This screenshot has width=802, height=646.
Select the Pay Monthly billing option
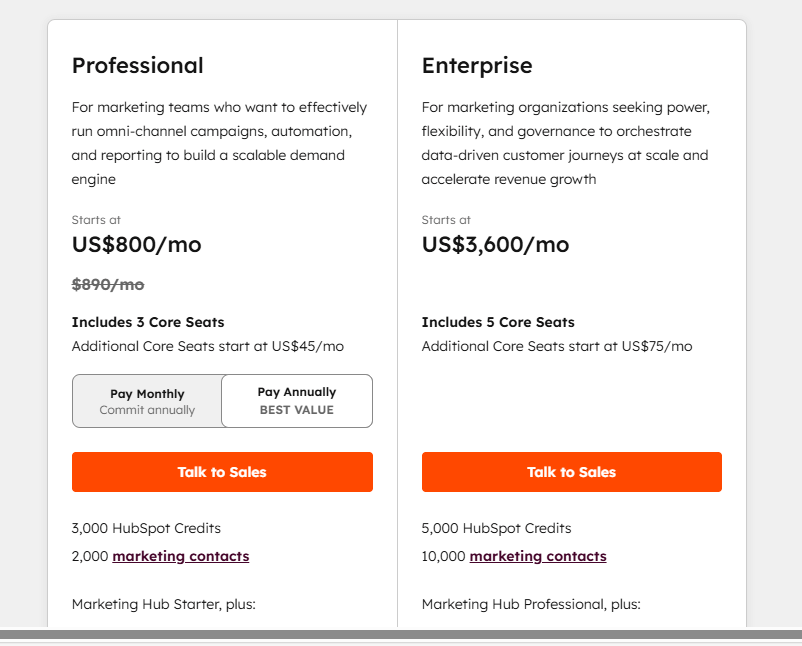click(147, 401)
